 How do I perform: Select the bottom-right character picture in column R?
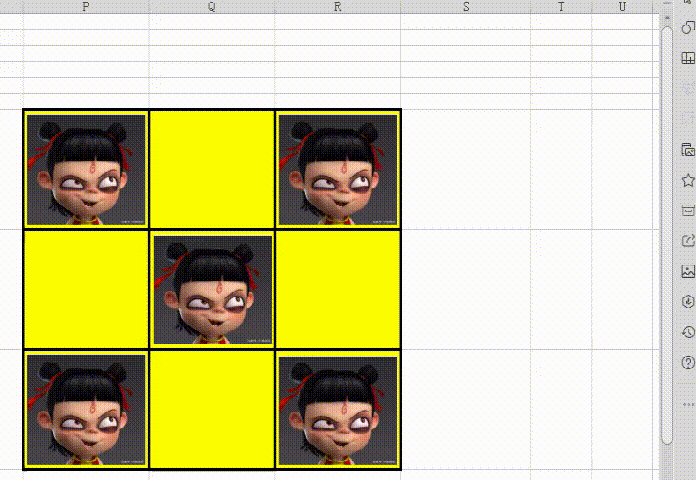338,409
